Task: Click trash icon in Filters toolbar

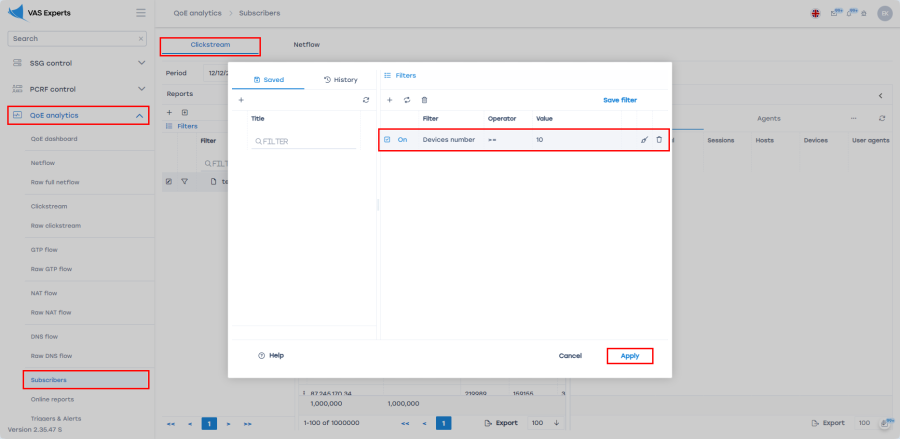Action: (424, 100)
